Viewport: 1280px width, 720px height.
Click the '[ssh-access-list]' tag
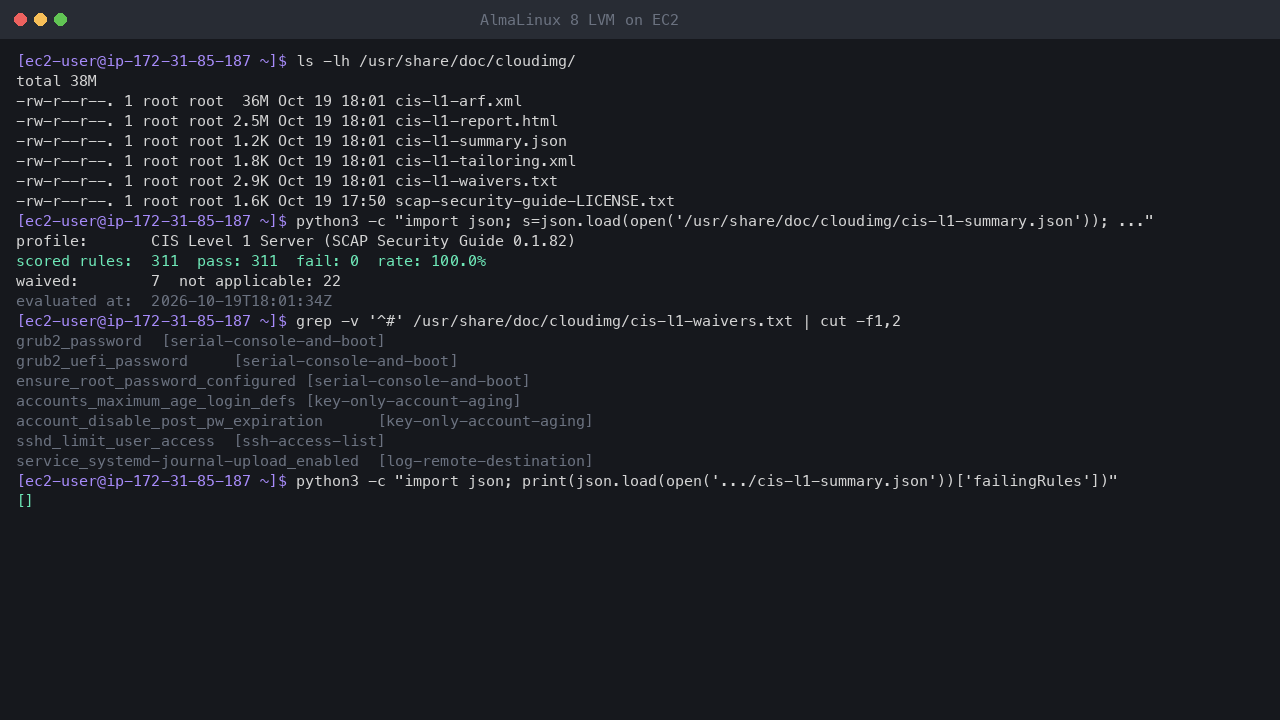pos(309,441)
